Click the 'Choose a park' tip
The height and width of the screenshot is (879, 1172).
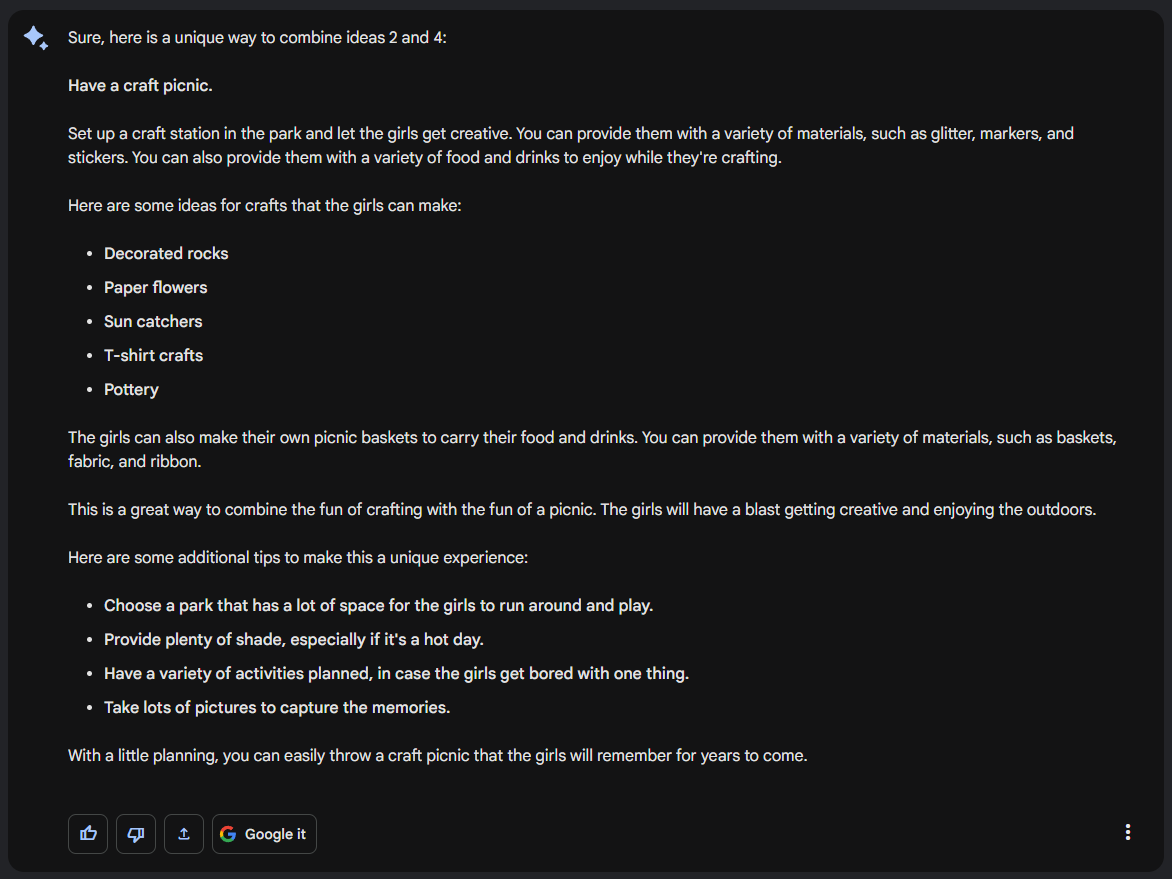click(x=378, y=606)
